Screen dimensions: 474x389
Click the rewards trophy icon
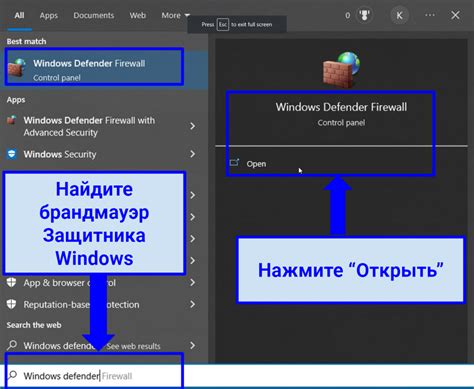pos(364,15)
